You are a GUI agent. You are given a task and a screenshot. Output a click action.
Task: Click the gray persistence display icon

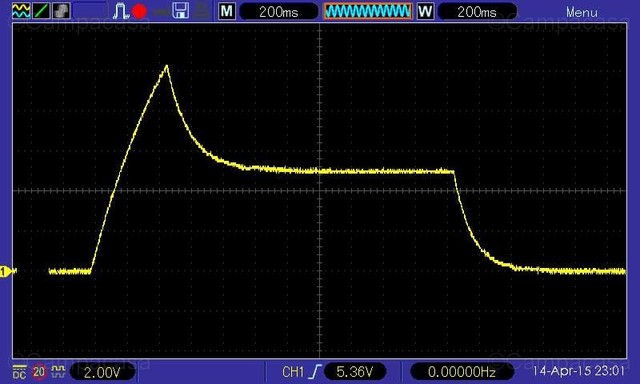pyautogui.click(x=61, y=10)
